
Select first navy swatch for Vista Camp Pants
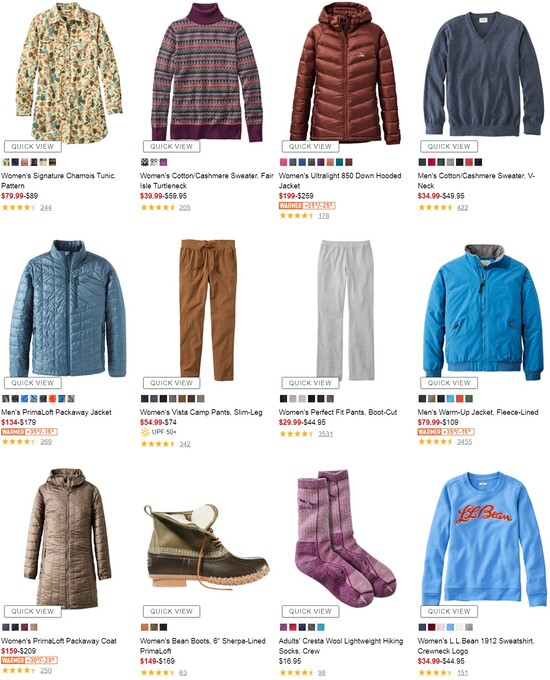[x=144, y=399]
